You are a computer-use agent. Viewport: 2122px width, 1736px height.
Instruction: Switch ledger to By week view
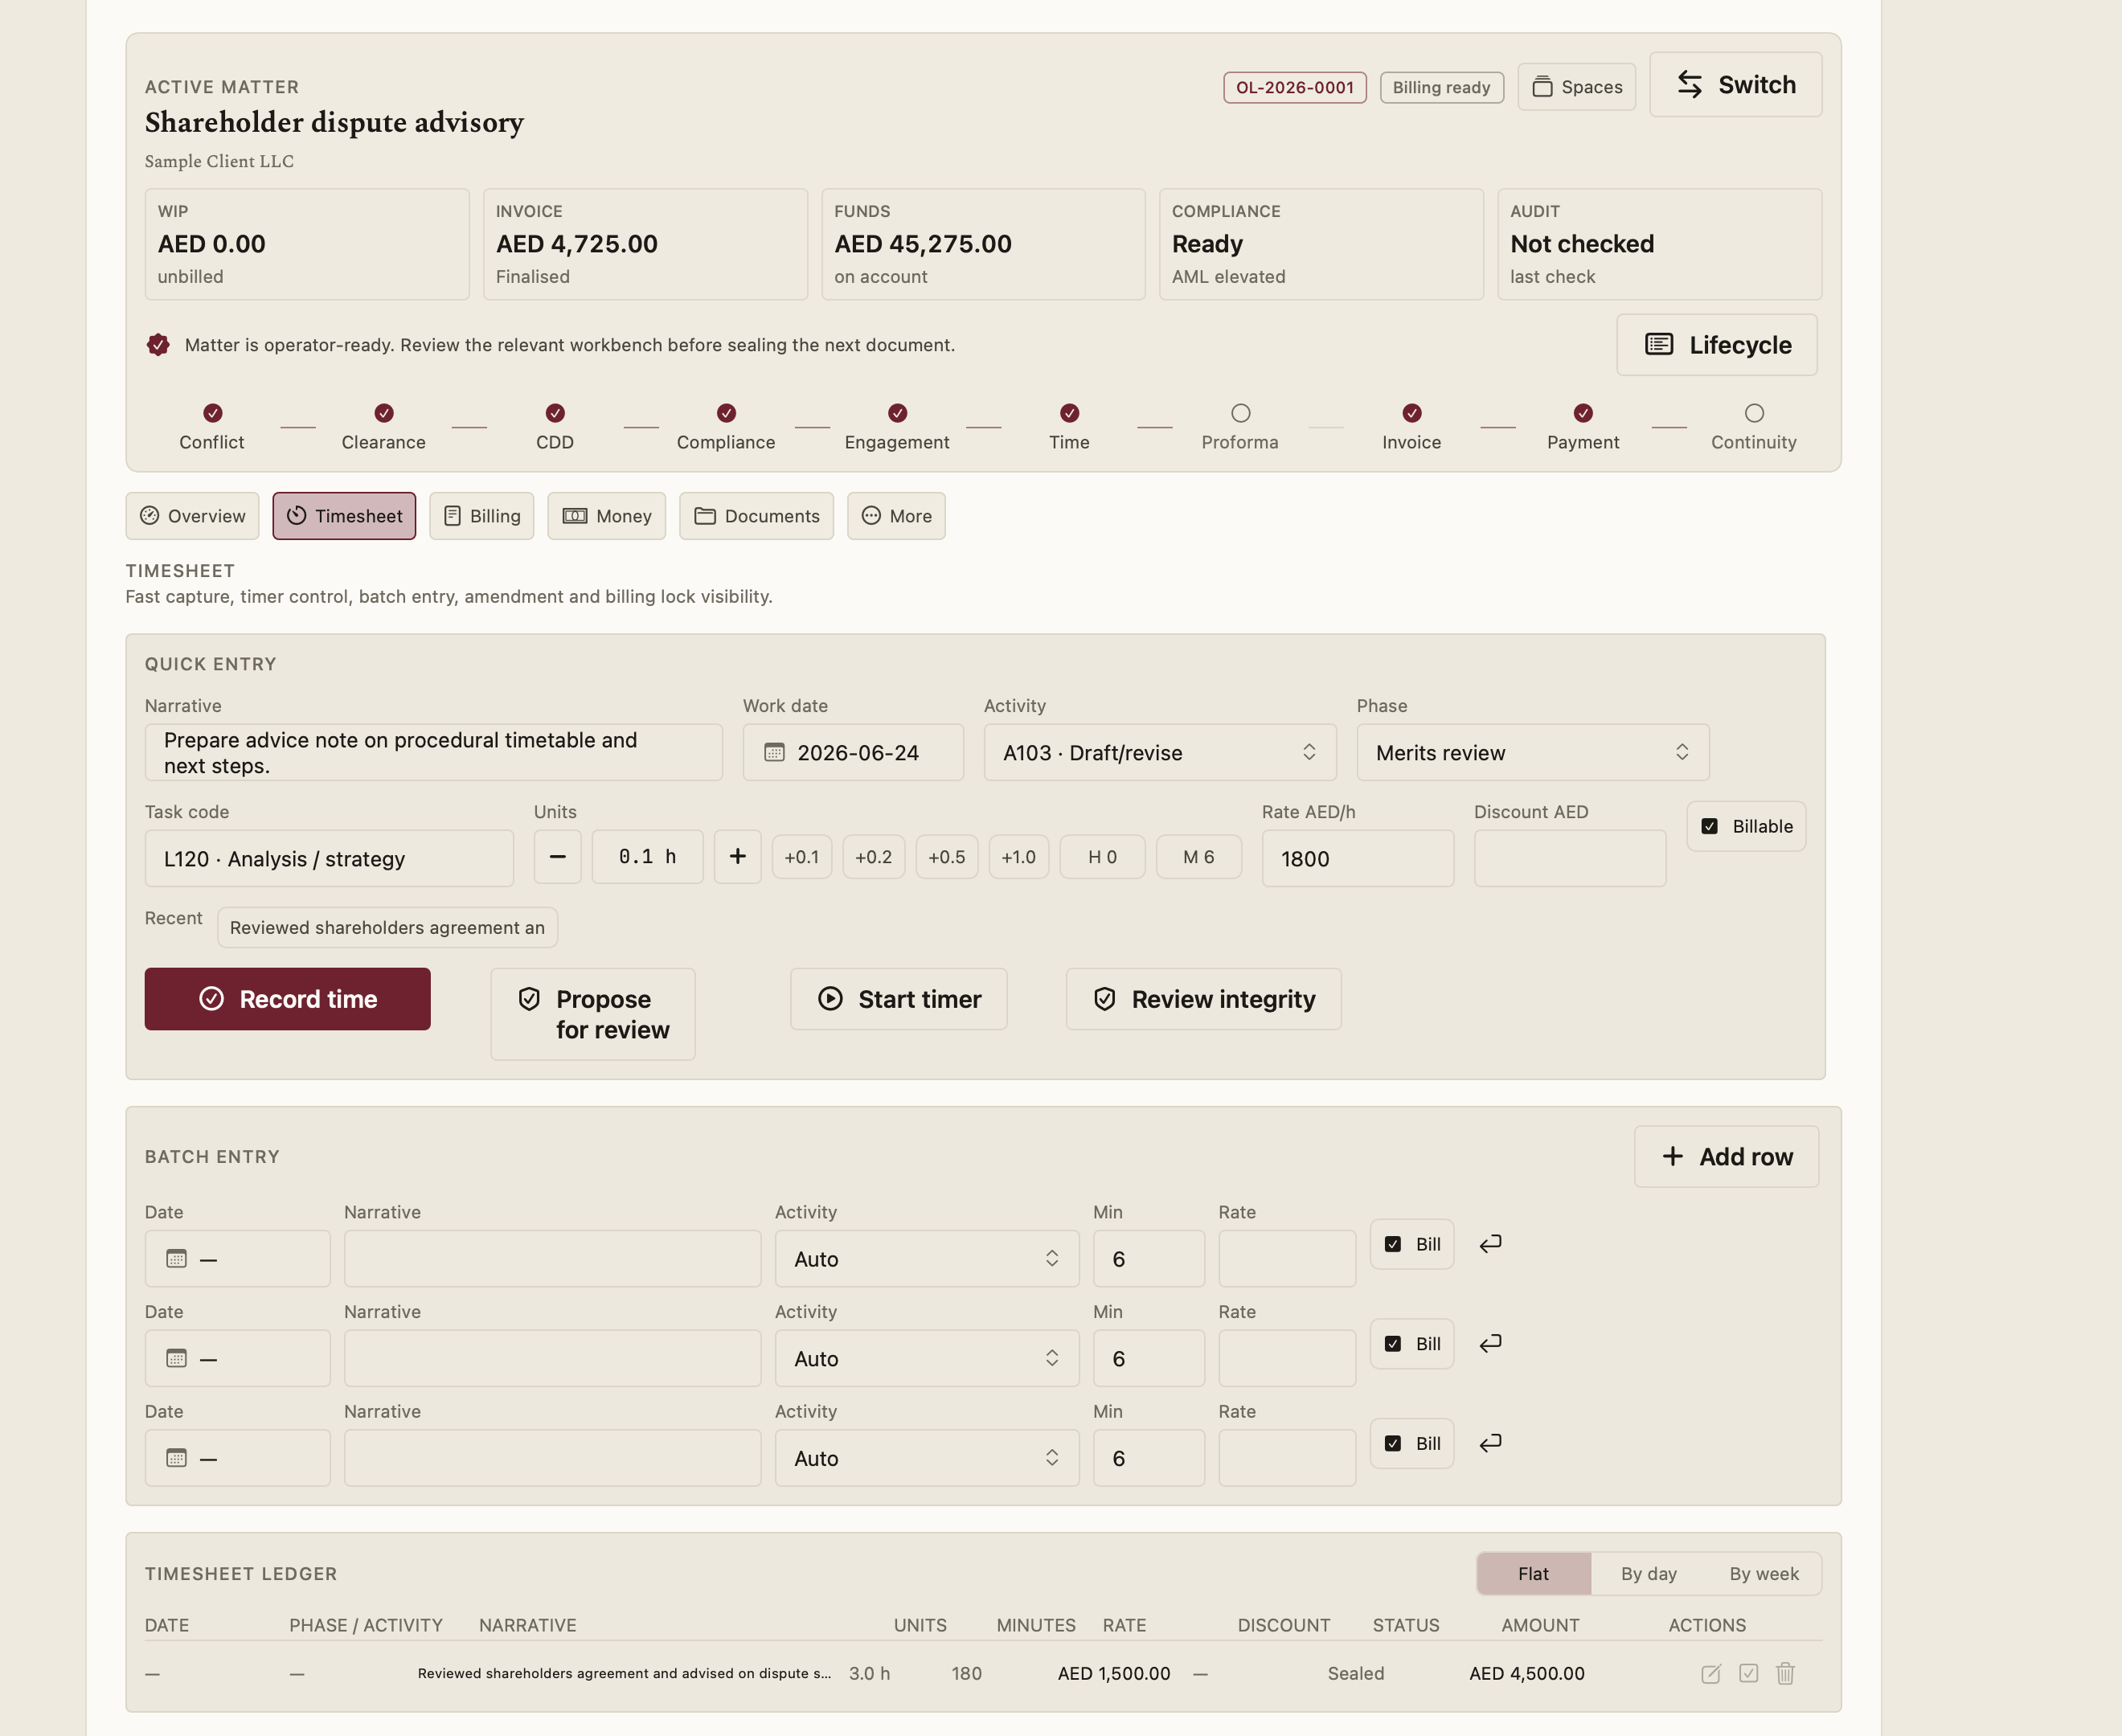[x=1764, y=1574]
